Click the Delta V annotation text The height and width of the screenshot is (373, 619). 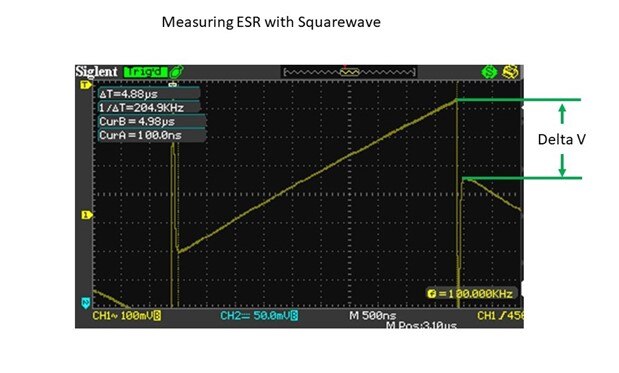click(x=561, y=139)
